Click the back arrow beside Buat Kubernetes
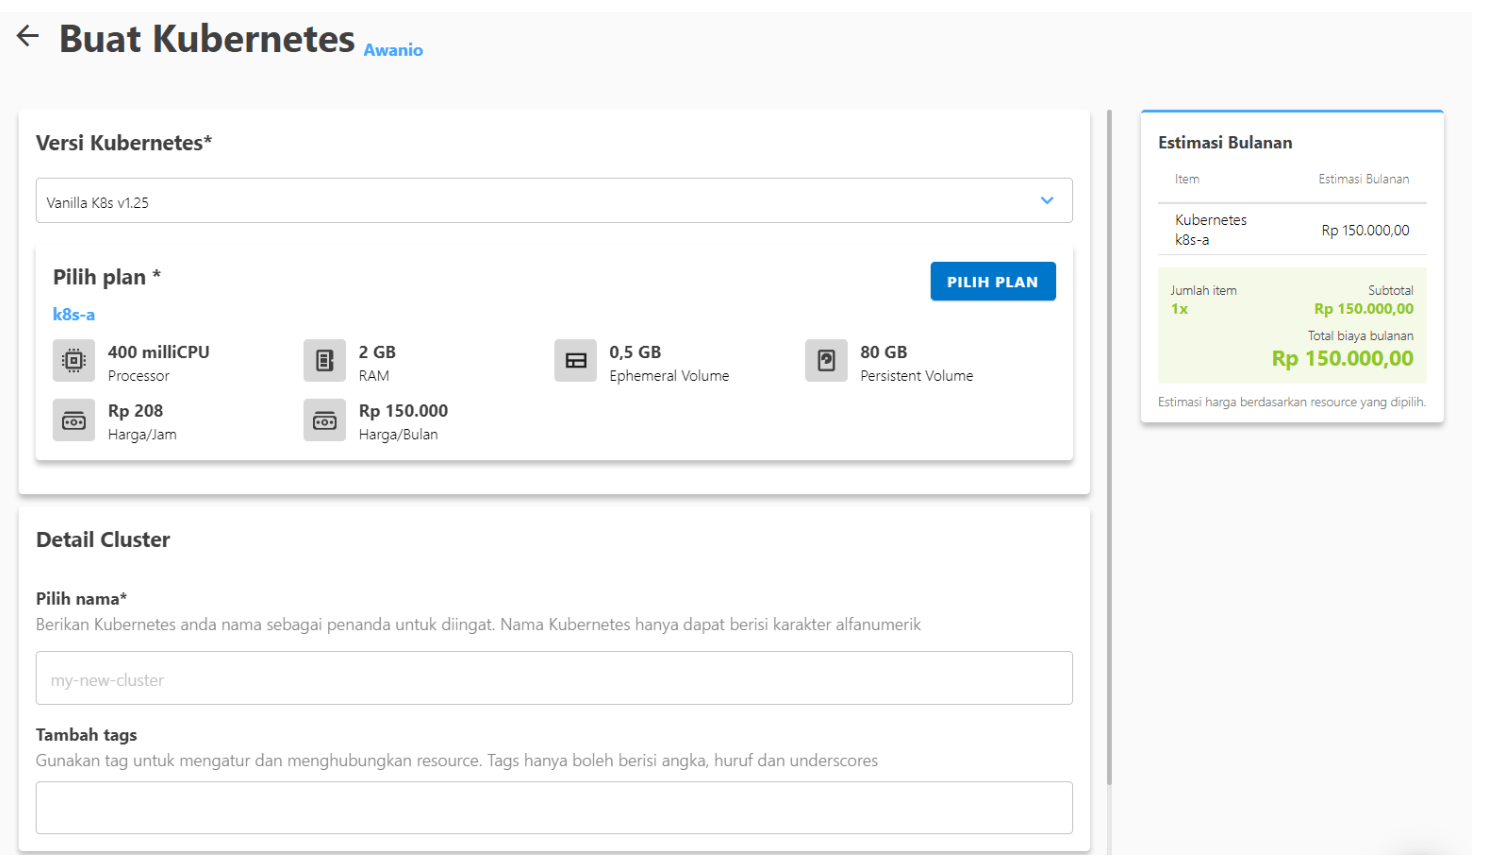Viewport: 1485px width, 867px height. [28, 37]
